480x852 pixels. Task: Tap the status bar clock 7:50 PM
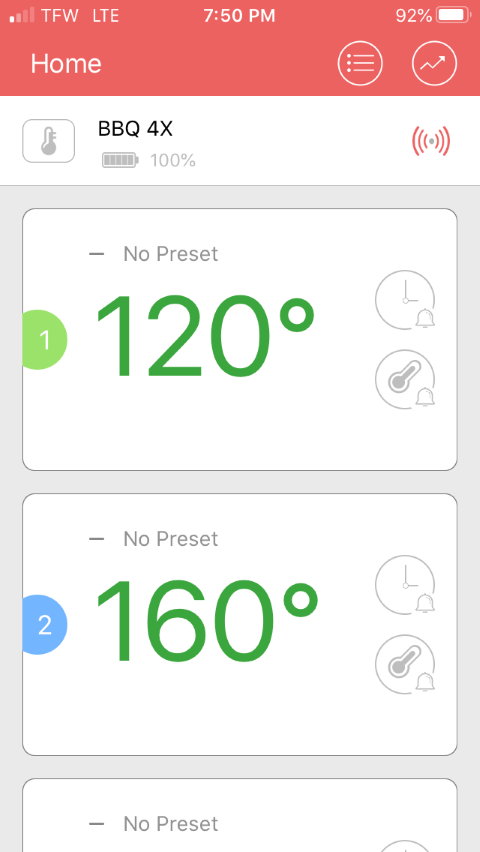tap(240, 16)
